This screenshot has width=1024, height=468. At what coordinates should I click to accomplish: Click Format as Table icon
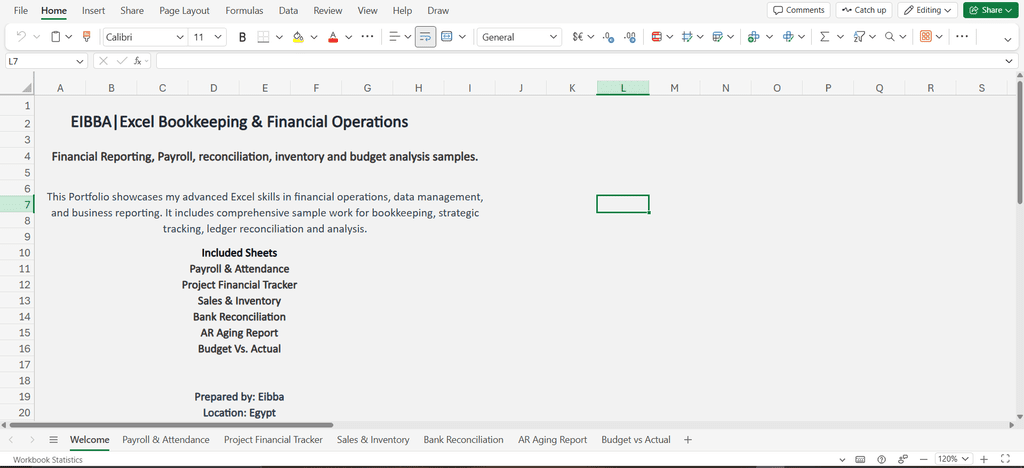click(718, 37)
